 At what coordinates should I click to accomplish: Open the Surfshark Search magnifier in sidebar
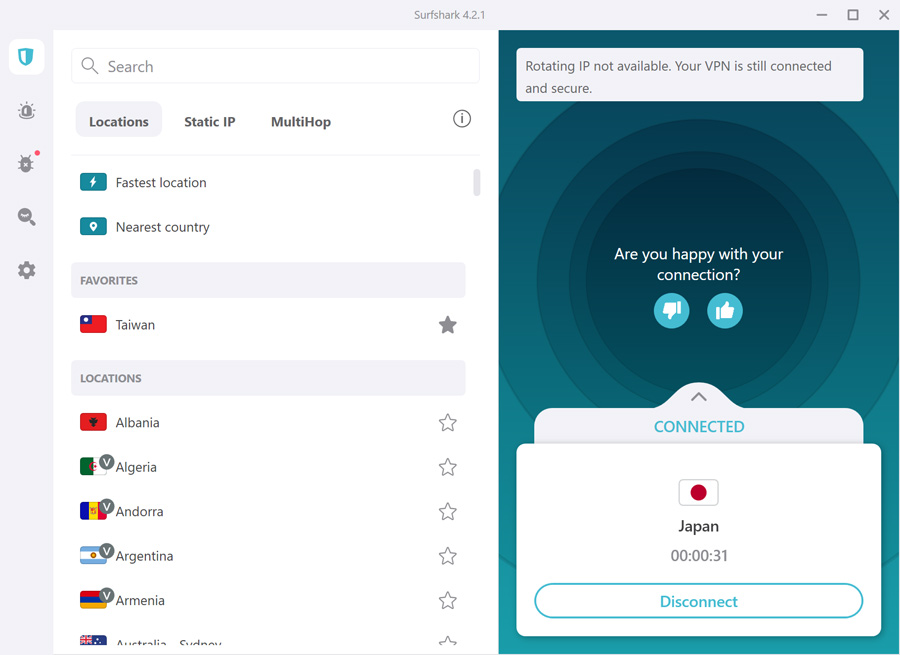click(x=26, y=216)
